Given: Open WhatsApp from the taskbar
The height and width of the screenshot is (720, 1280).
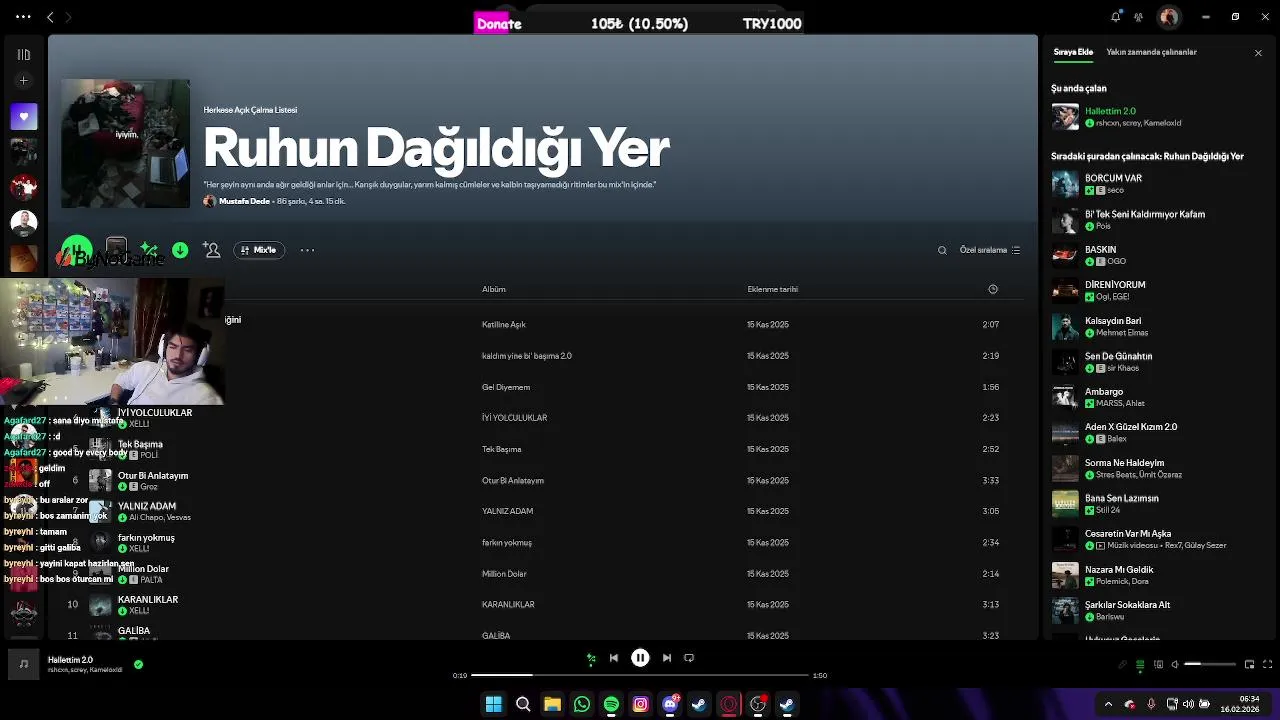Looking at the screenshot, I should [x=582, y=704].
